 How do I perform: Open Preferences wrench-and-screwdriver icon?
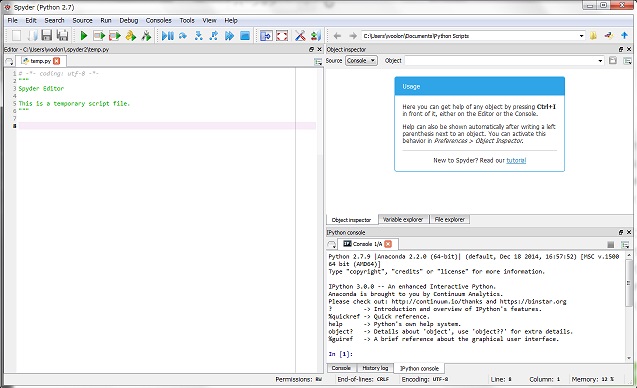click(300, 36)
